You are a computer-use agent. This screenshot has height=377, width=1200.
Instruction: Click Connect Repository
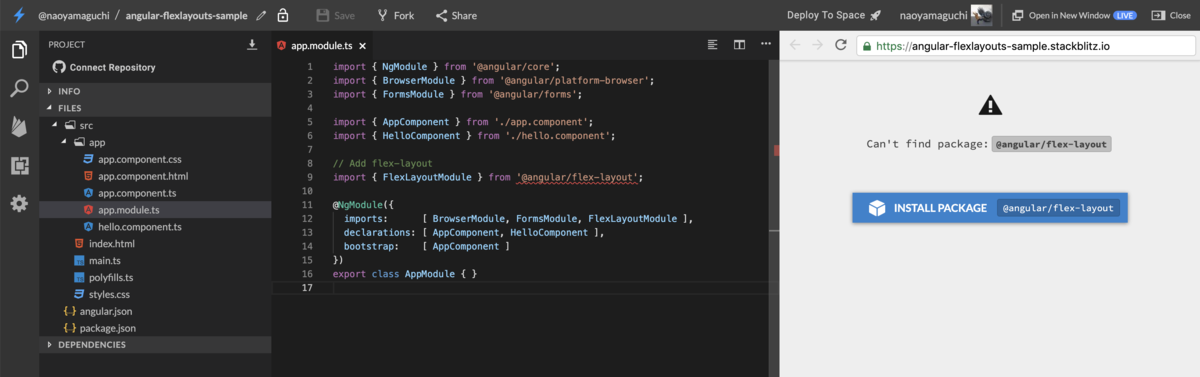click(104, 68)
